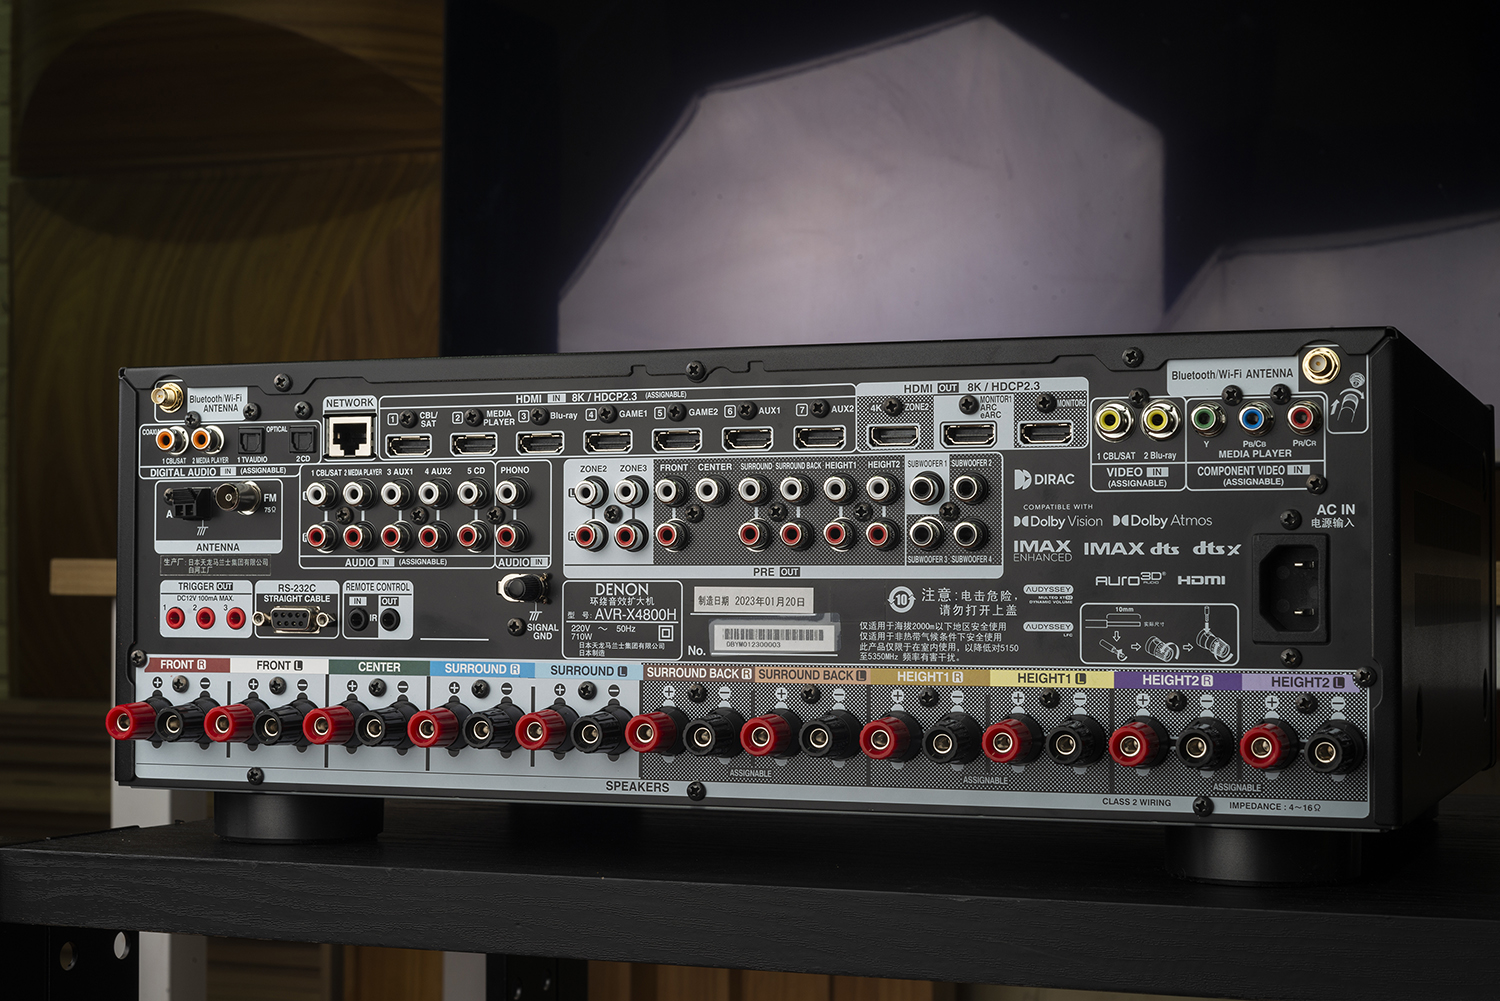Click the HEIGHT2 R speaker label

1178,680
